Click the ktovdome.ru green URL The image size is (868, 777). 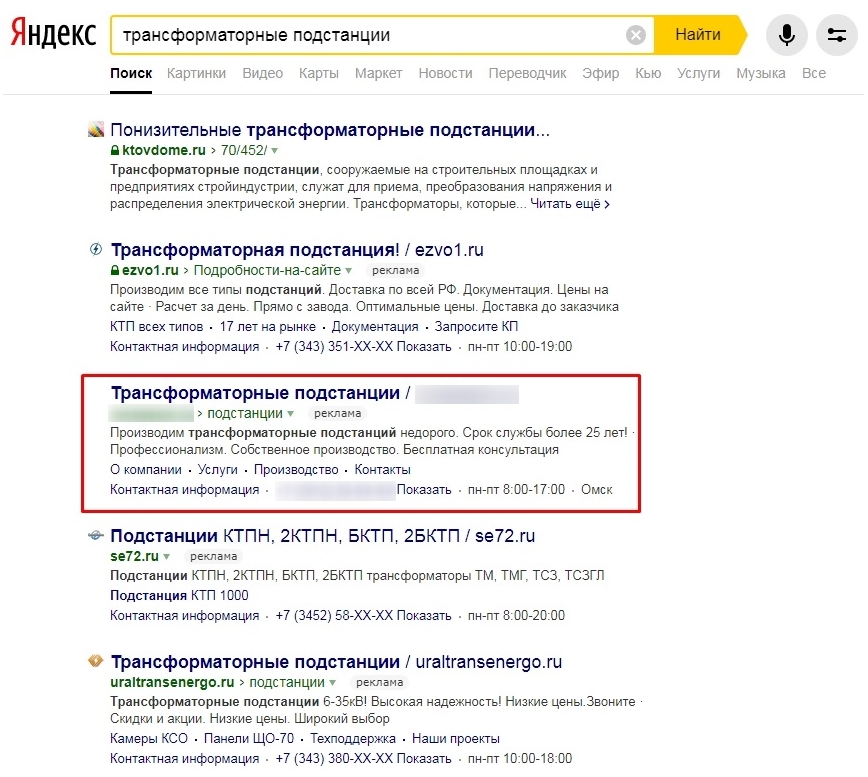[x=163, y=150]
